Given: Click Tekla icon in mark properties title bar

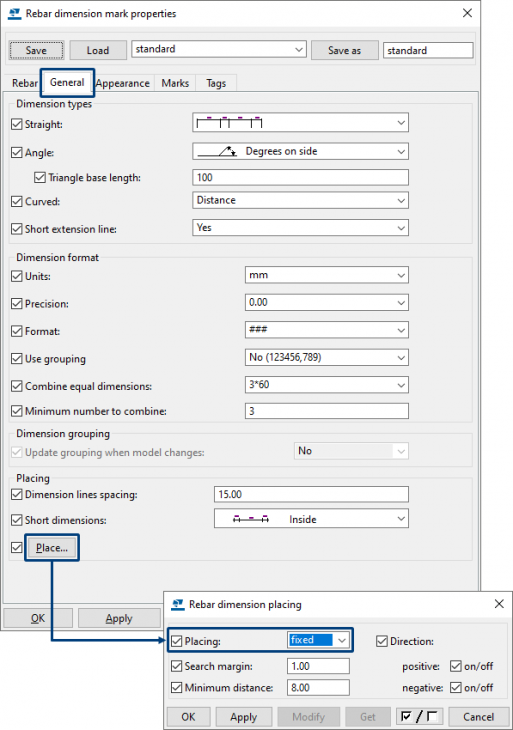Looking at the screenshot, I should pos(15,14).
